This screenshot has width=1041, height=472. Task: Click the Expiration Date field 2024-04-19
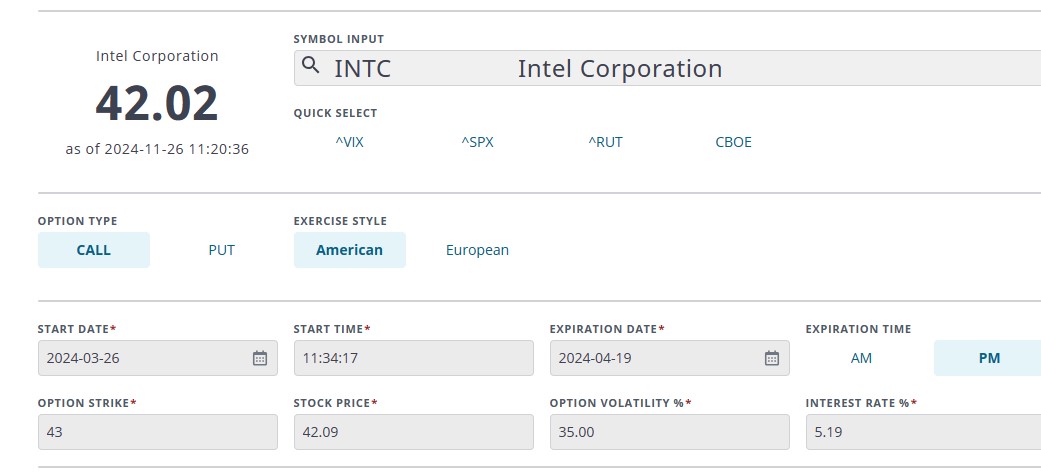pyautogui.click(x=669, y=358)
